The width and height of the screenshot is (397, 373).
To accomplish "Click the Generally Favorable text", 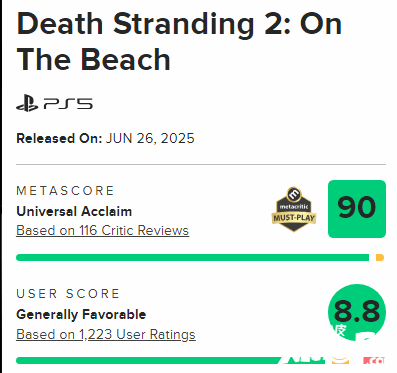I will (81, 314).
